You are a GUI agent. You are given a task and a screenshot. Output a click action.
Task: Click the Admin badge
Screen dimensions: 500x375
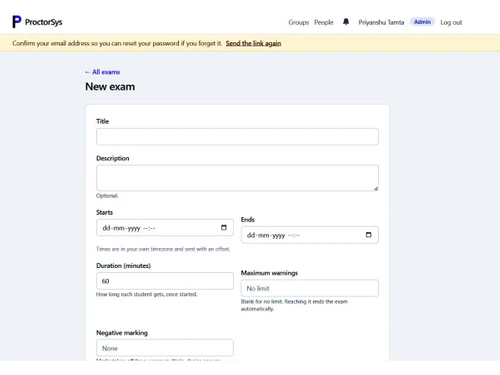coord(422,22)
